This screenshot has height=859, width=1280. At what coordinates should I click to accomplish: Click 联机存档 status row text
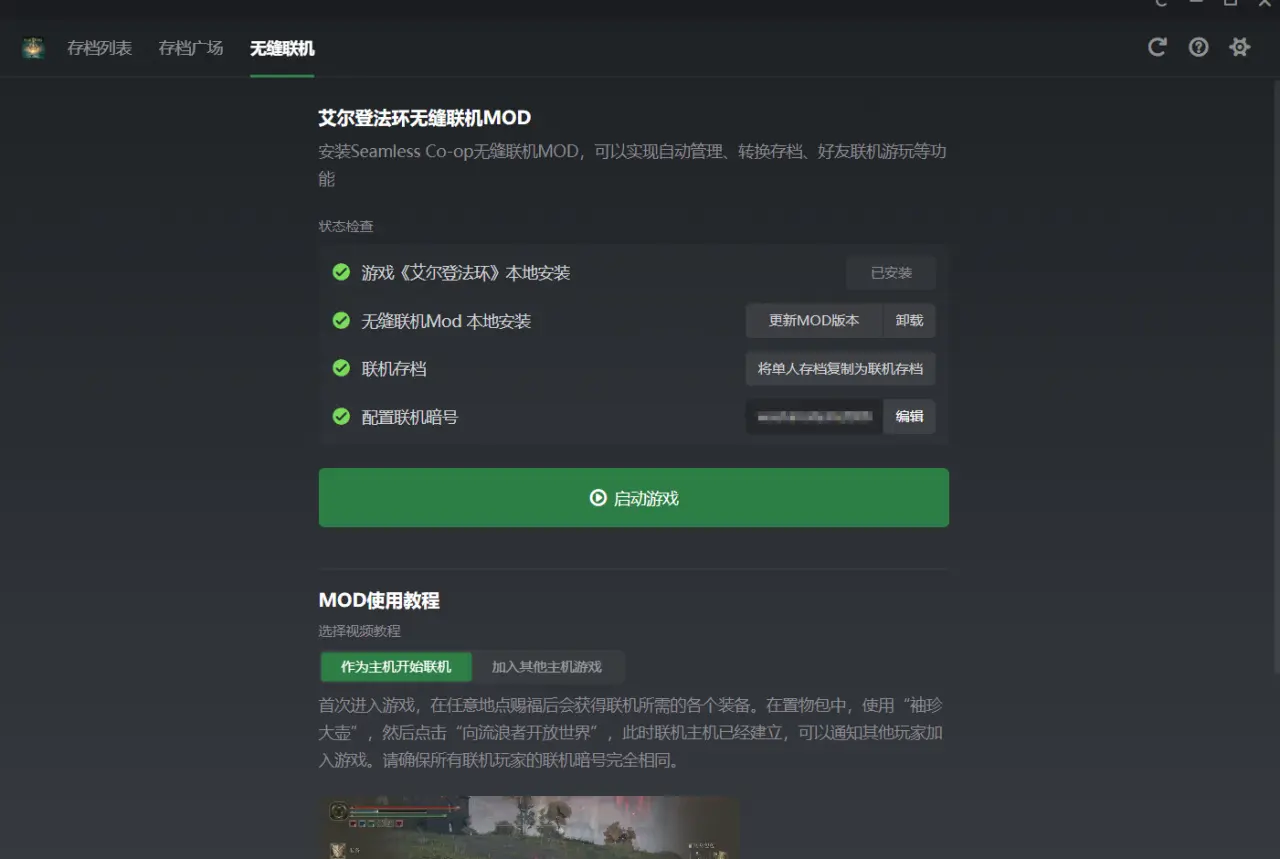click(x=394, y=369)
